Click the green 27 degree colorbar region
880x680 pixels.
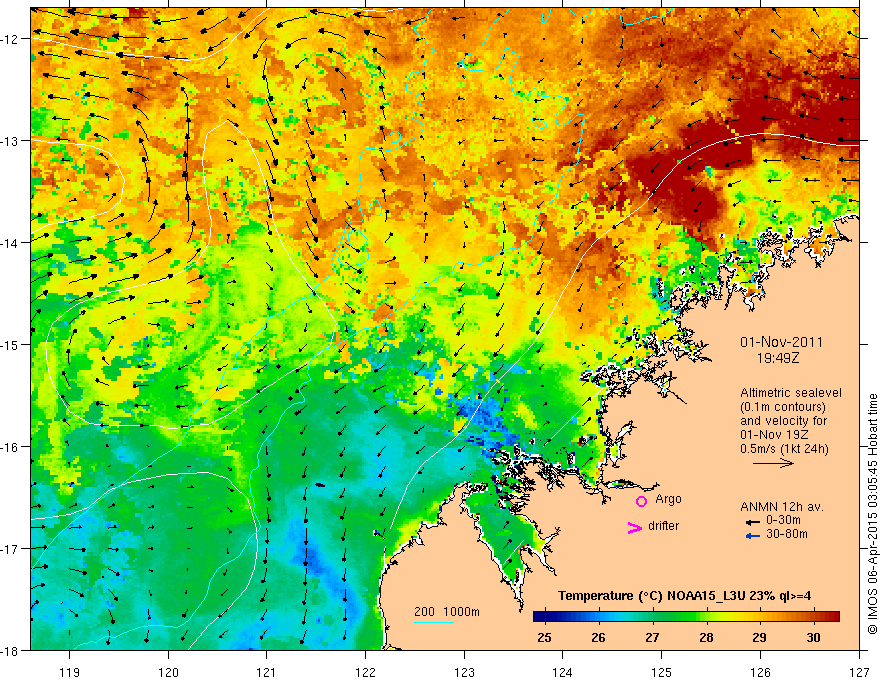tap(653, 617)
